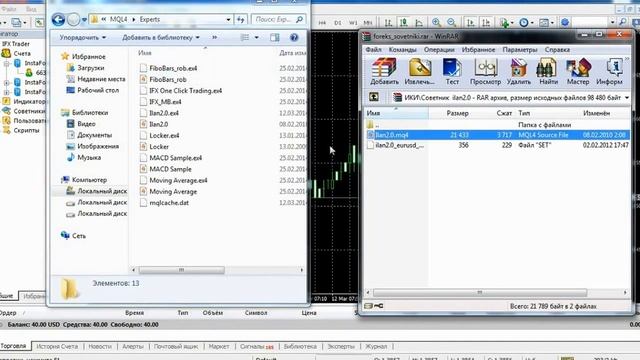This screenshot has height=360, width=640.
Task: Switch to История Счета terminal tab
Action: pos(57,346)
